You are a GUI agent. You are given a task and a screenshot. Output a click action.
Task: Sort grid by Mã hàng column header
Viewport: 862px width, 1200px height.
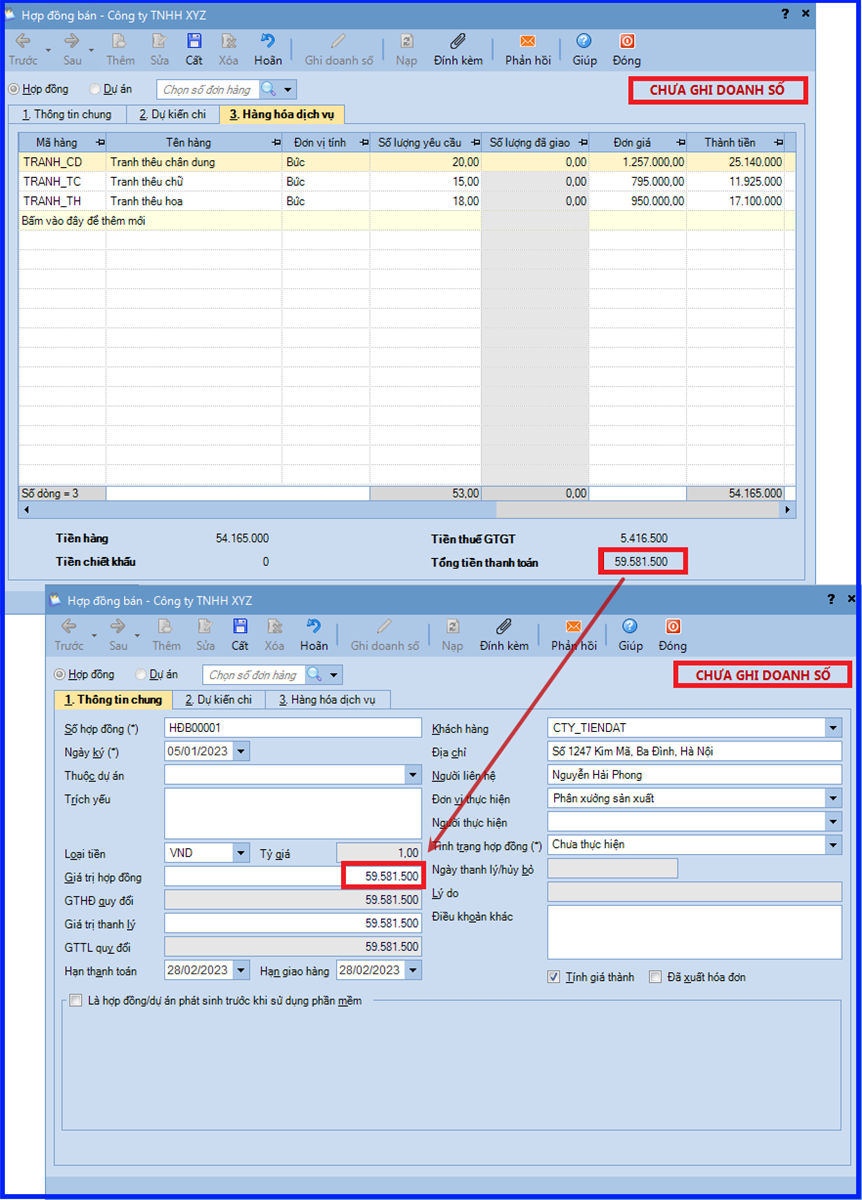tap(63, 142)
